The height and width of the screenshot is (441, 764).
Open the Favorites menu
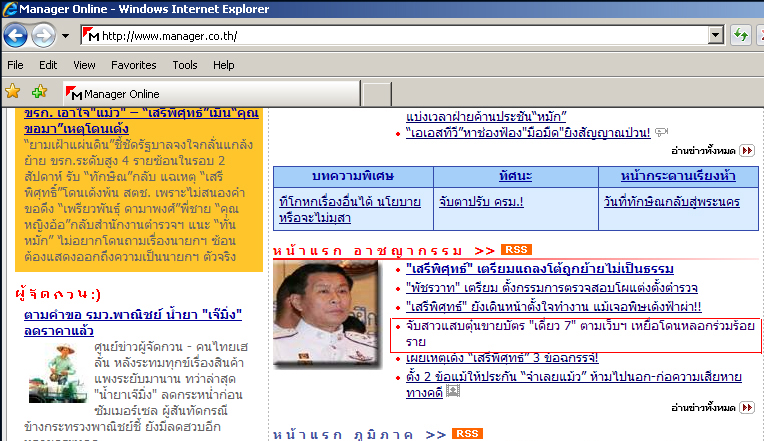(134, 65)
